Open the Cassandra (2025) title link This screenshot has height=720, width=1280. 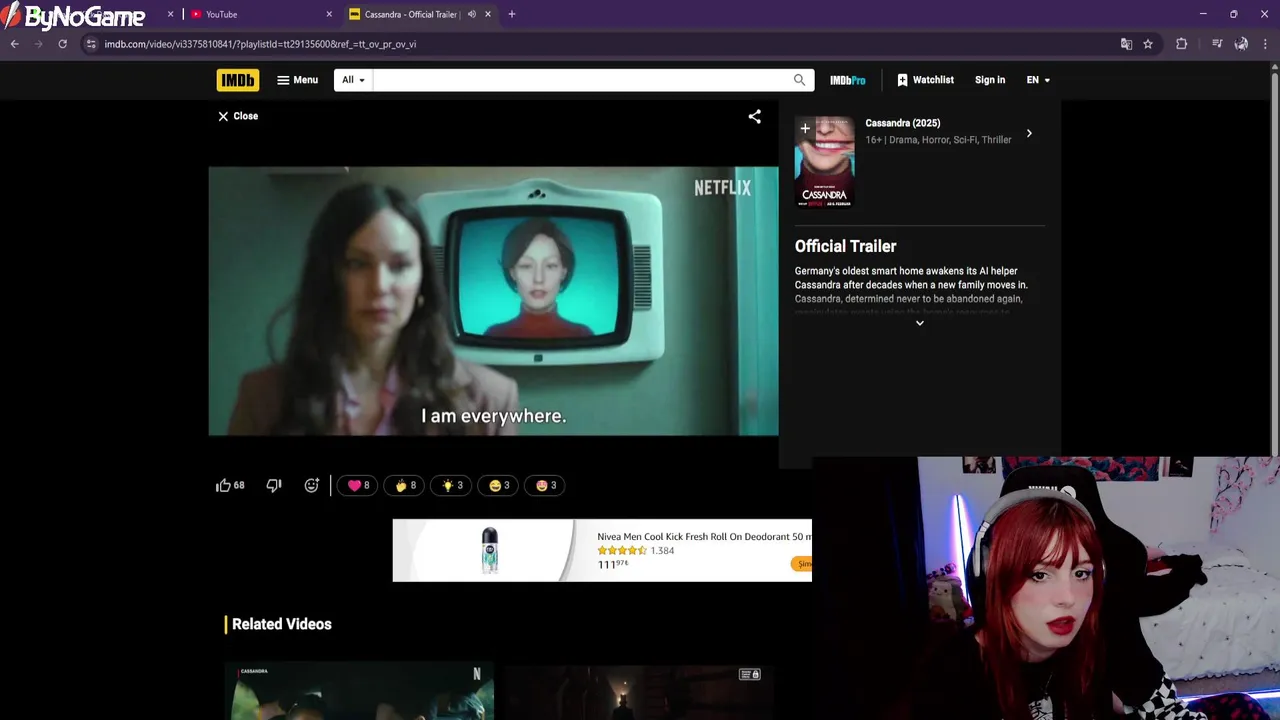[x=903, y=123]
